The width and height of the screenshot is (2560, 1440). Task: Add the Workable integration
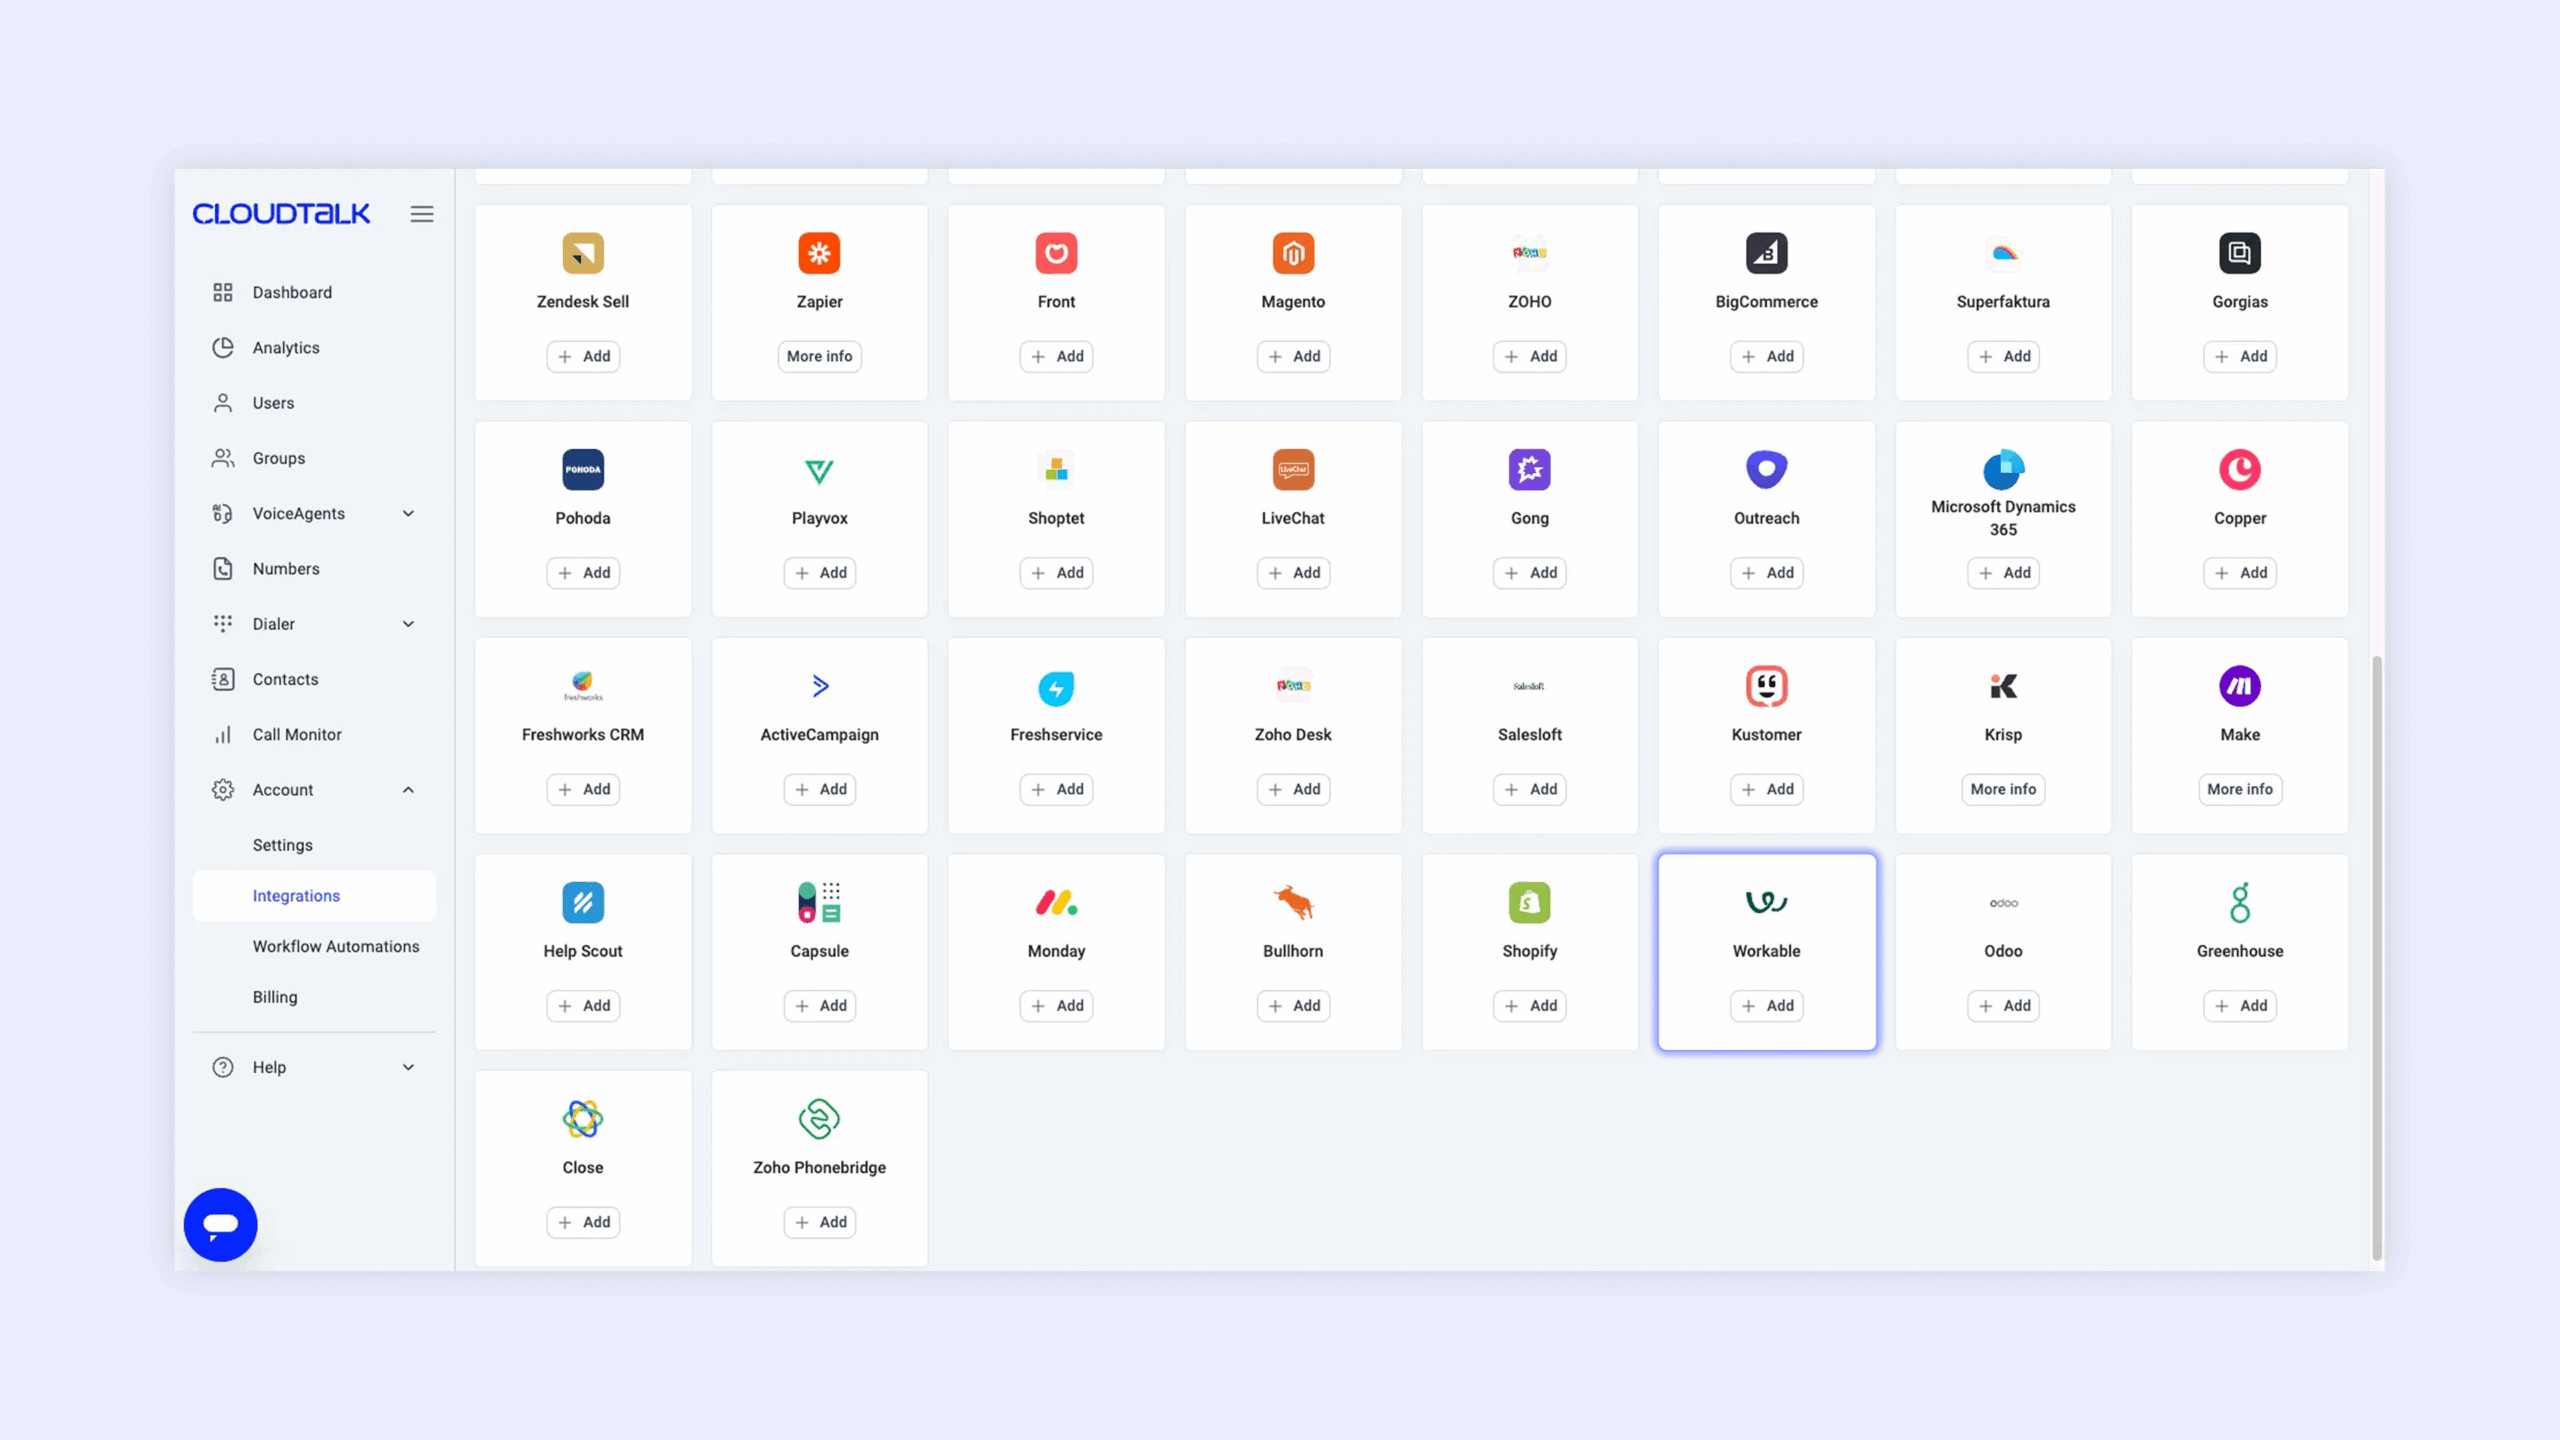pyautogui.click(x=1766, y=1005)
